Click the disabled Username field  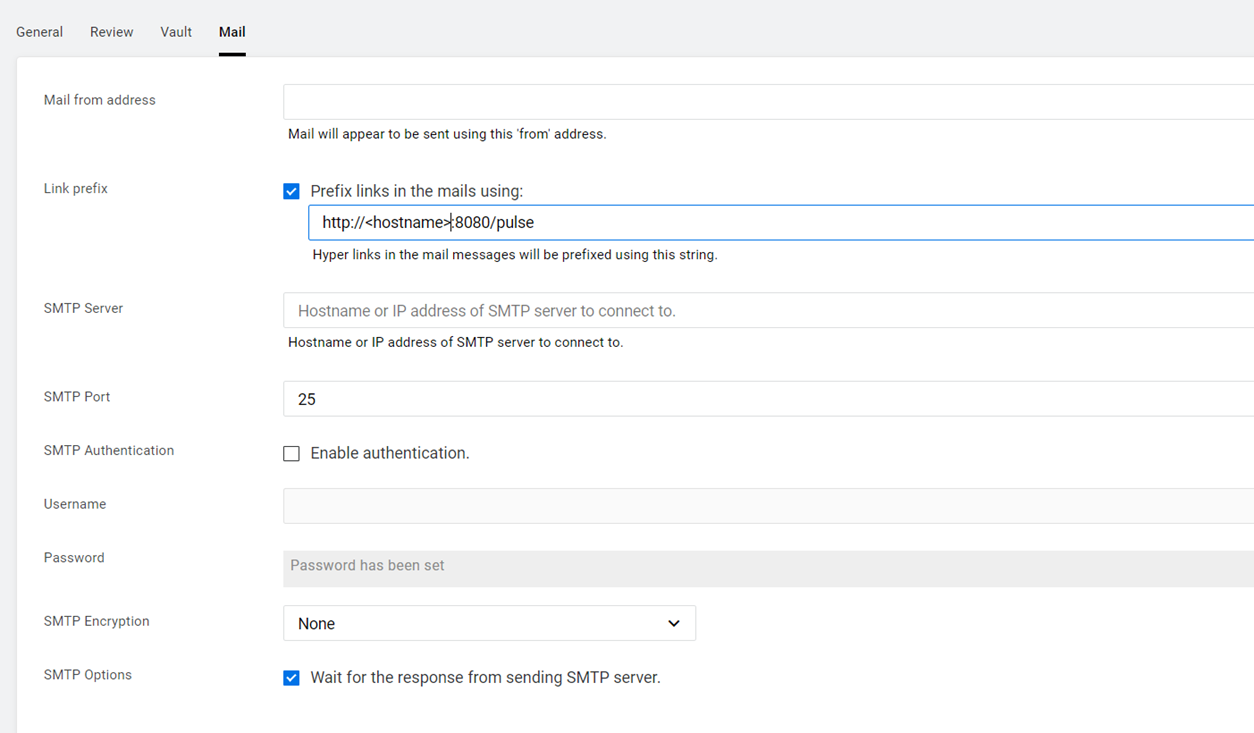pyautogui.click(x=766, y=506)
